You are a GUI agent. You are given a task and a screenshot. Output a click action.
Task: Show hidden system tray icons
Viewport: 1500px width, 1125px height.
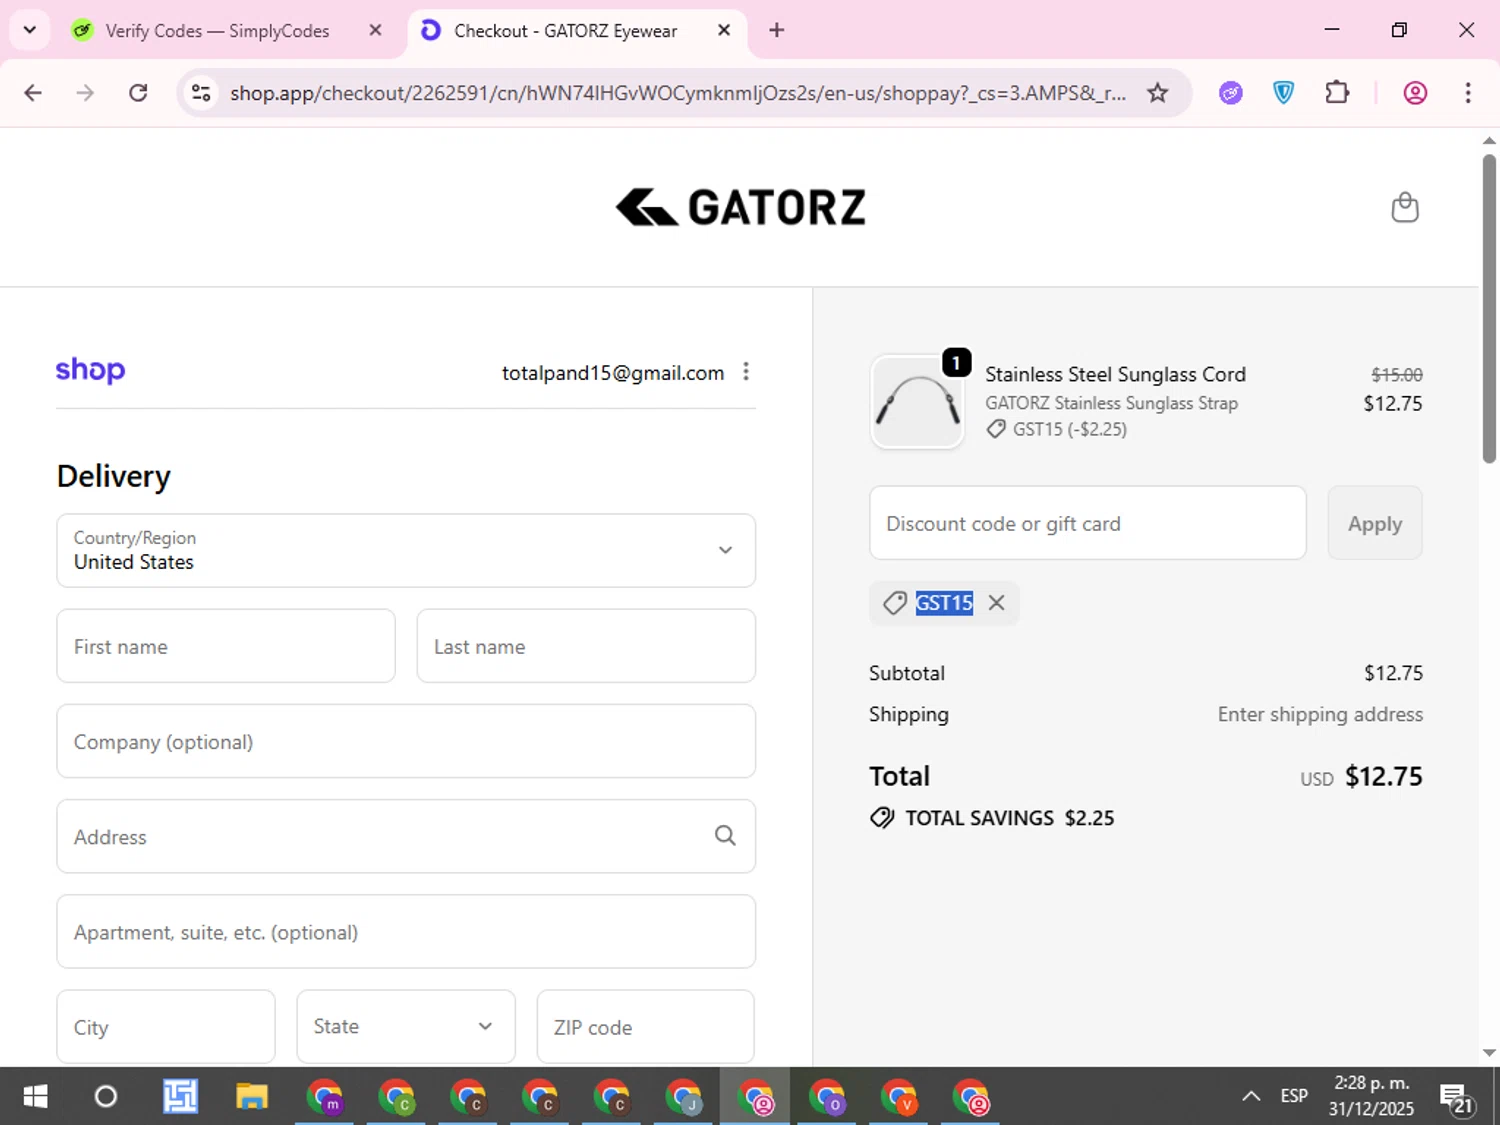1251,1097
